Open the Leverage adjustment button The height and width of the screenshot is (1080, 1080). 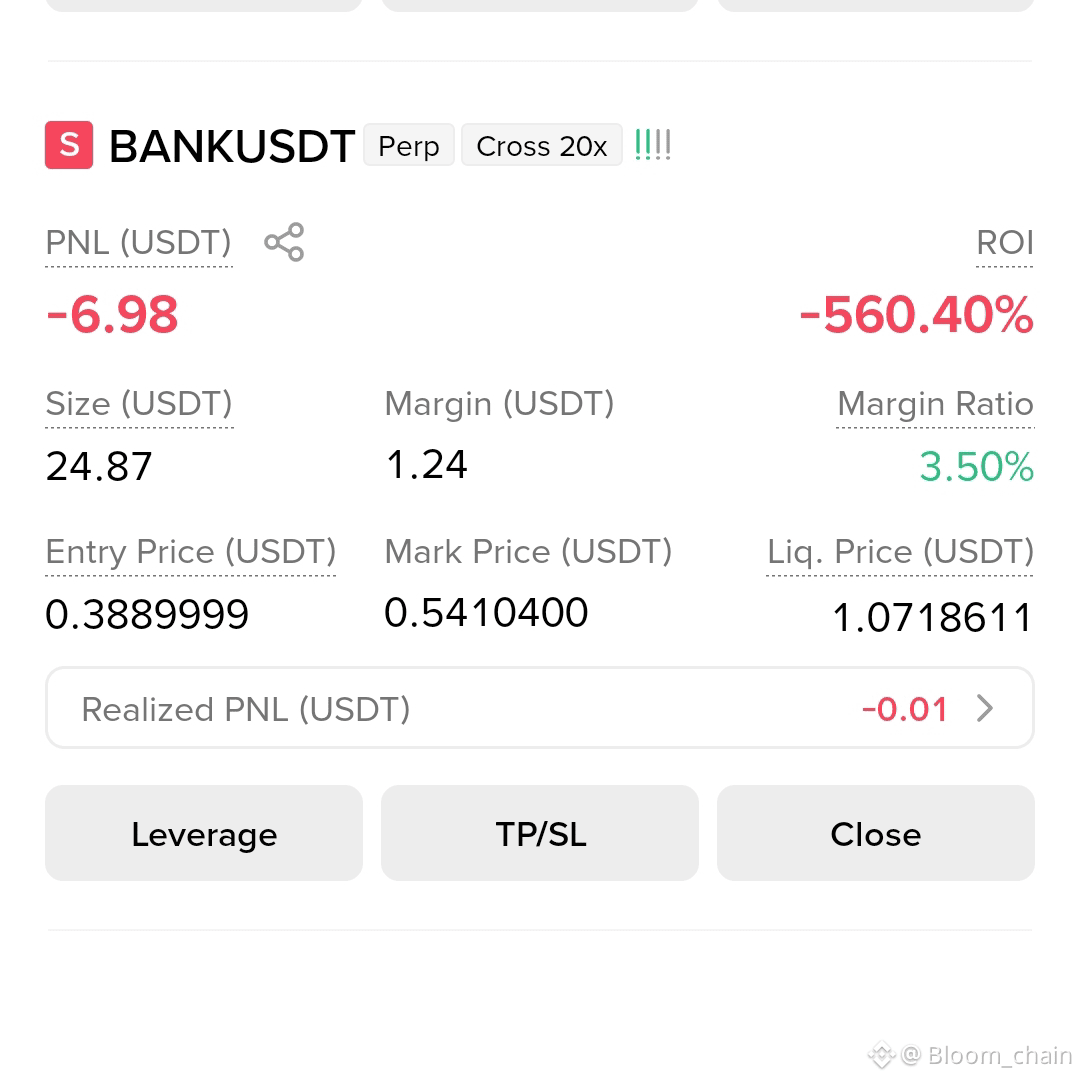point(204,833)
